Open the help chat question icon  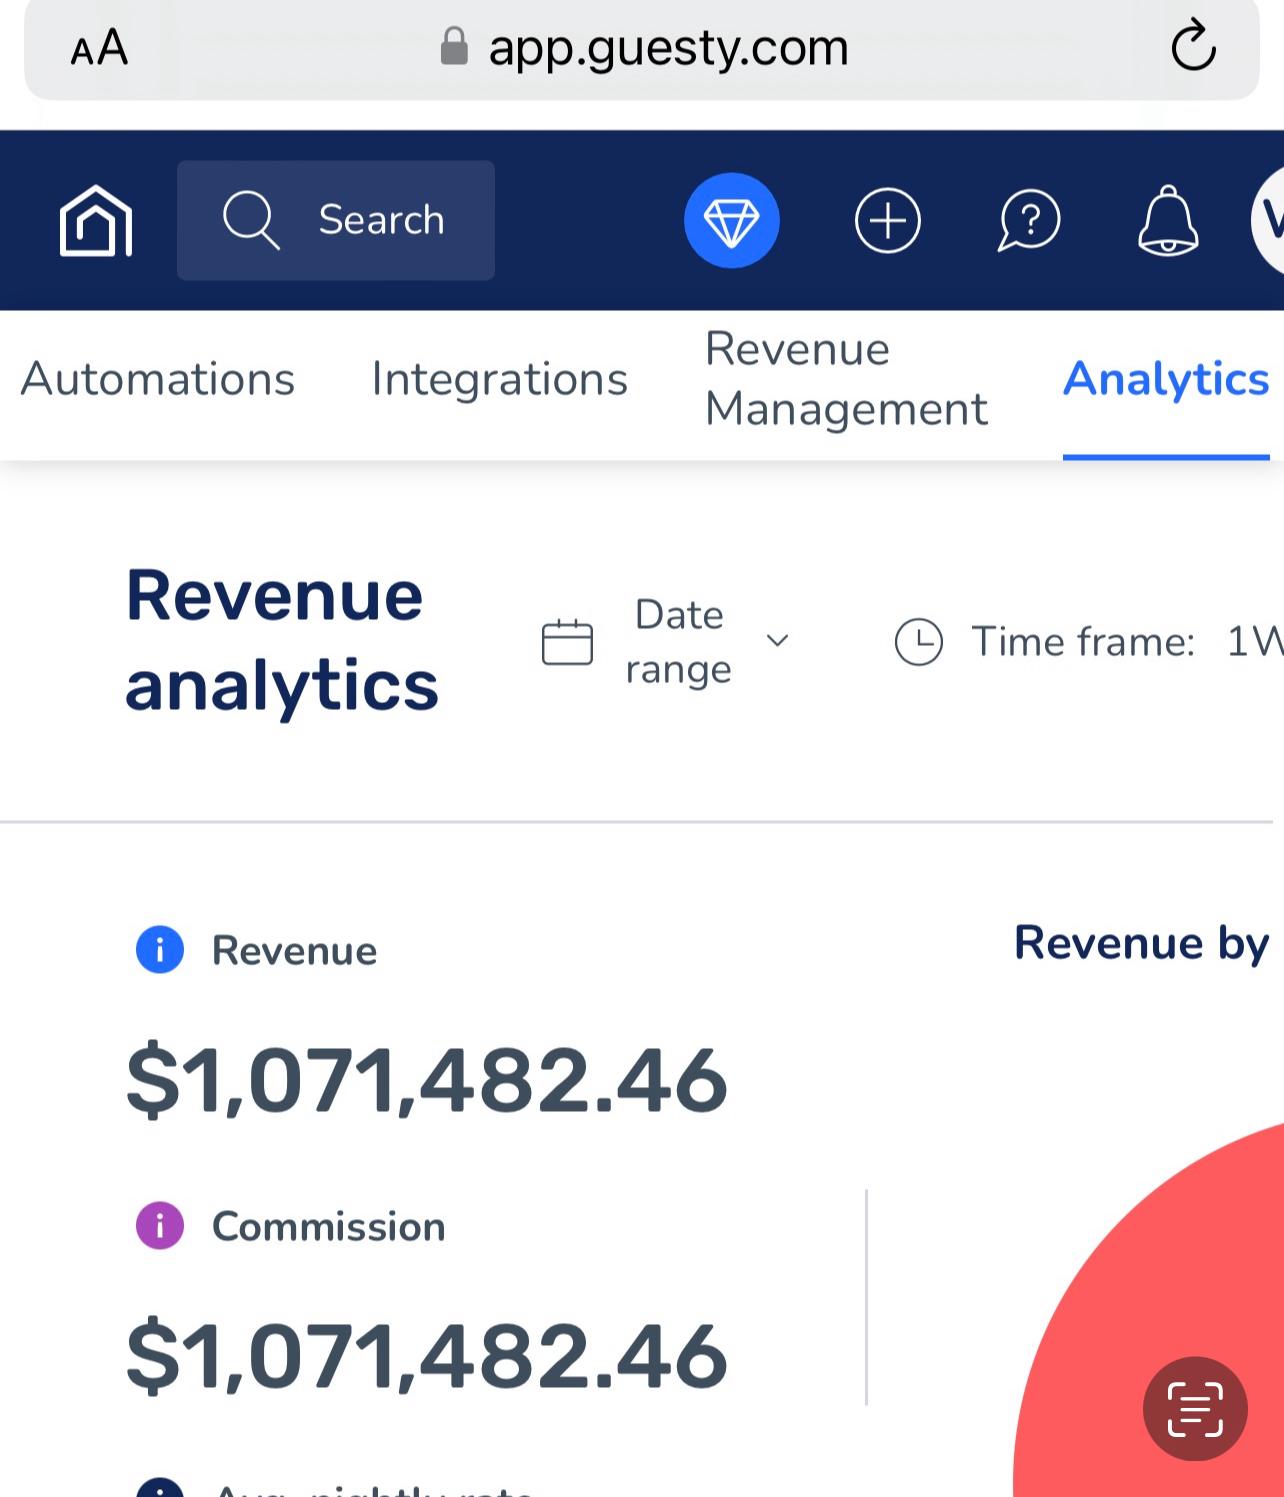1028,221
